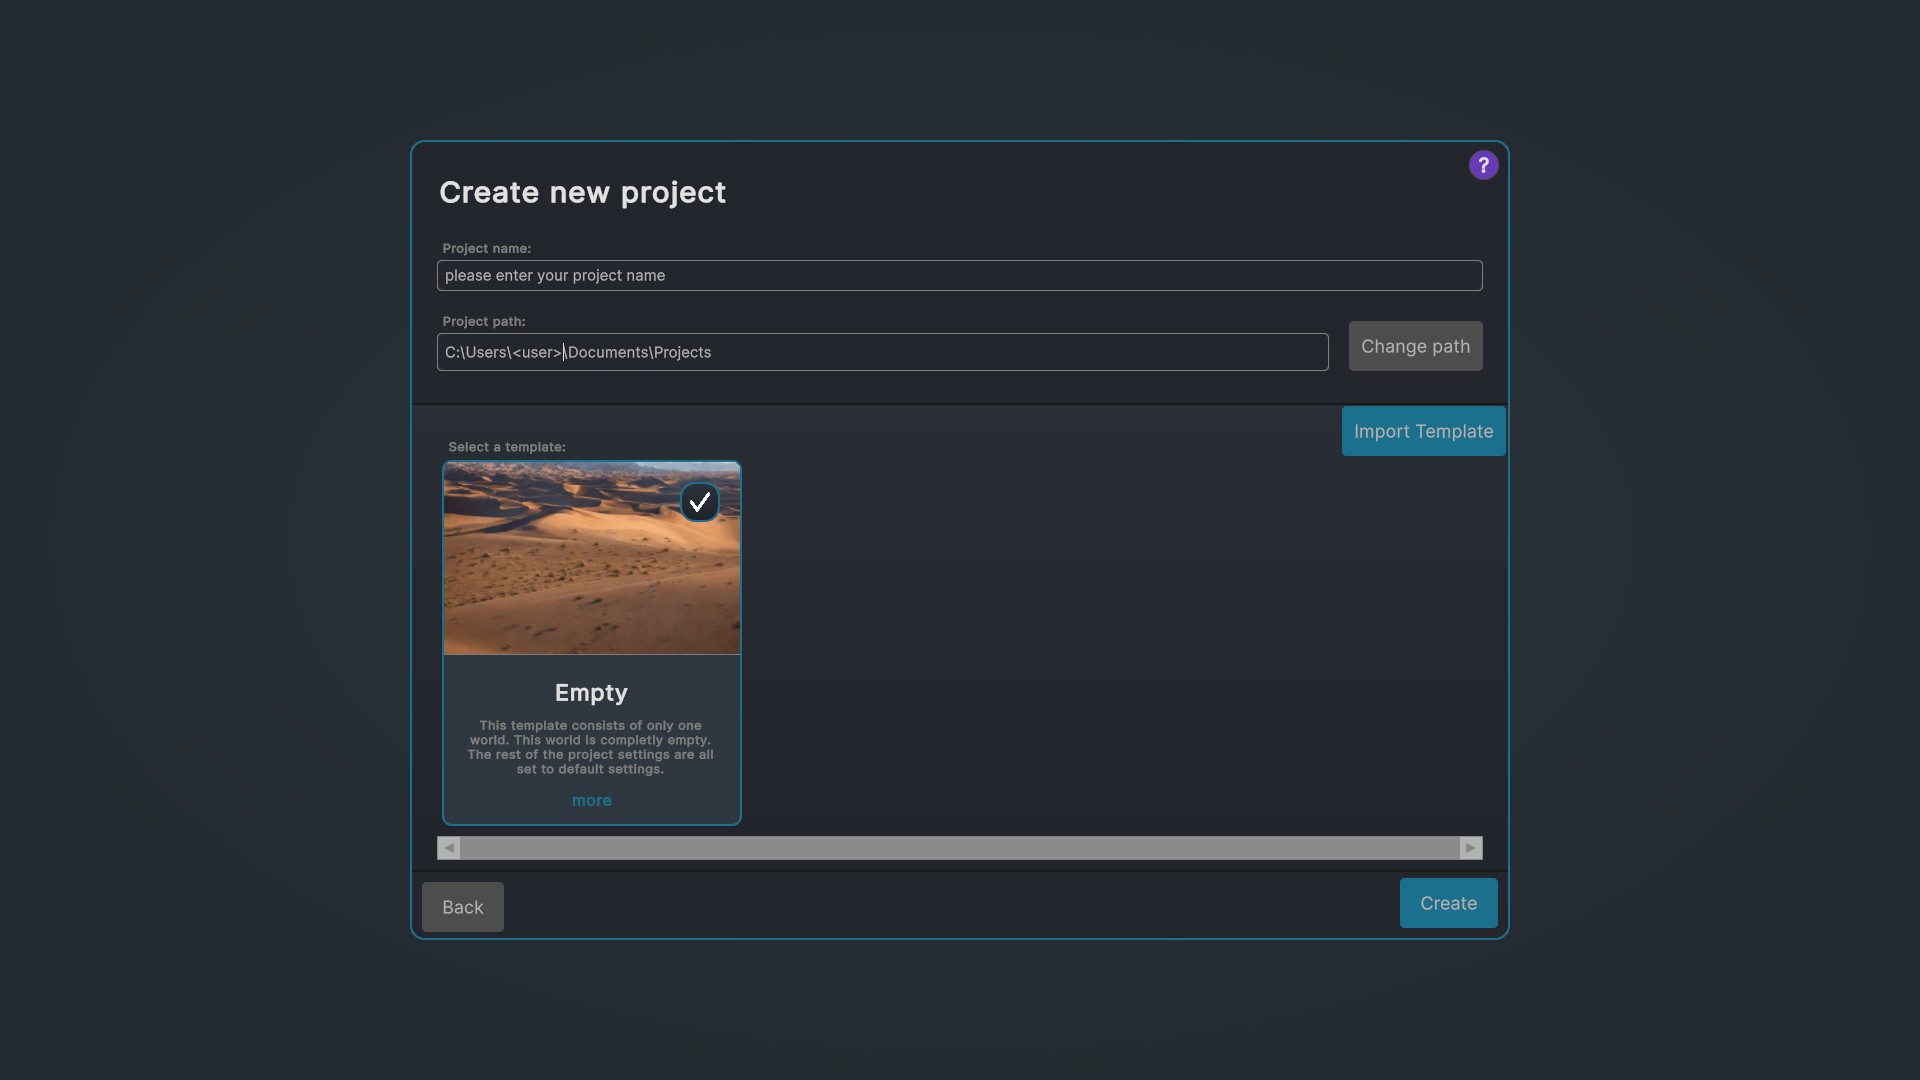1920x1080 pixels.
Task: Open help via the question mark icon
Action: [x=1483, y=164]
